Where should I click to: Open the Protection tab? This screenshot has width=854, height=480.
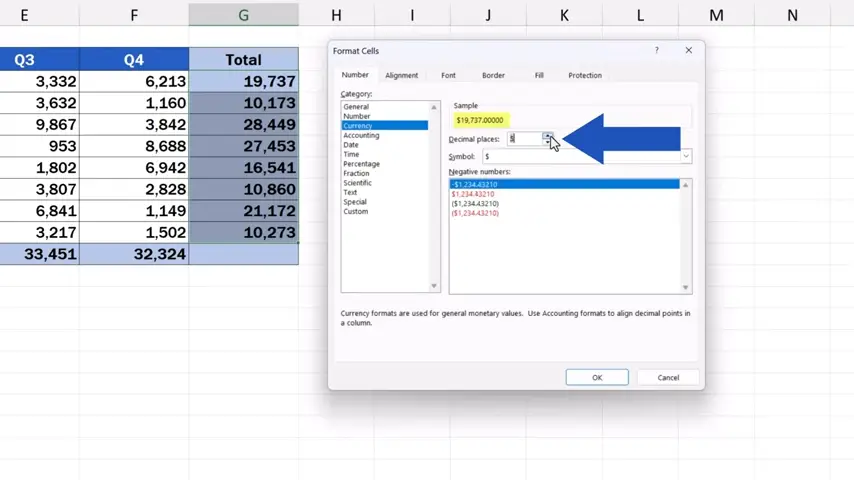click(x=585, y=75)
